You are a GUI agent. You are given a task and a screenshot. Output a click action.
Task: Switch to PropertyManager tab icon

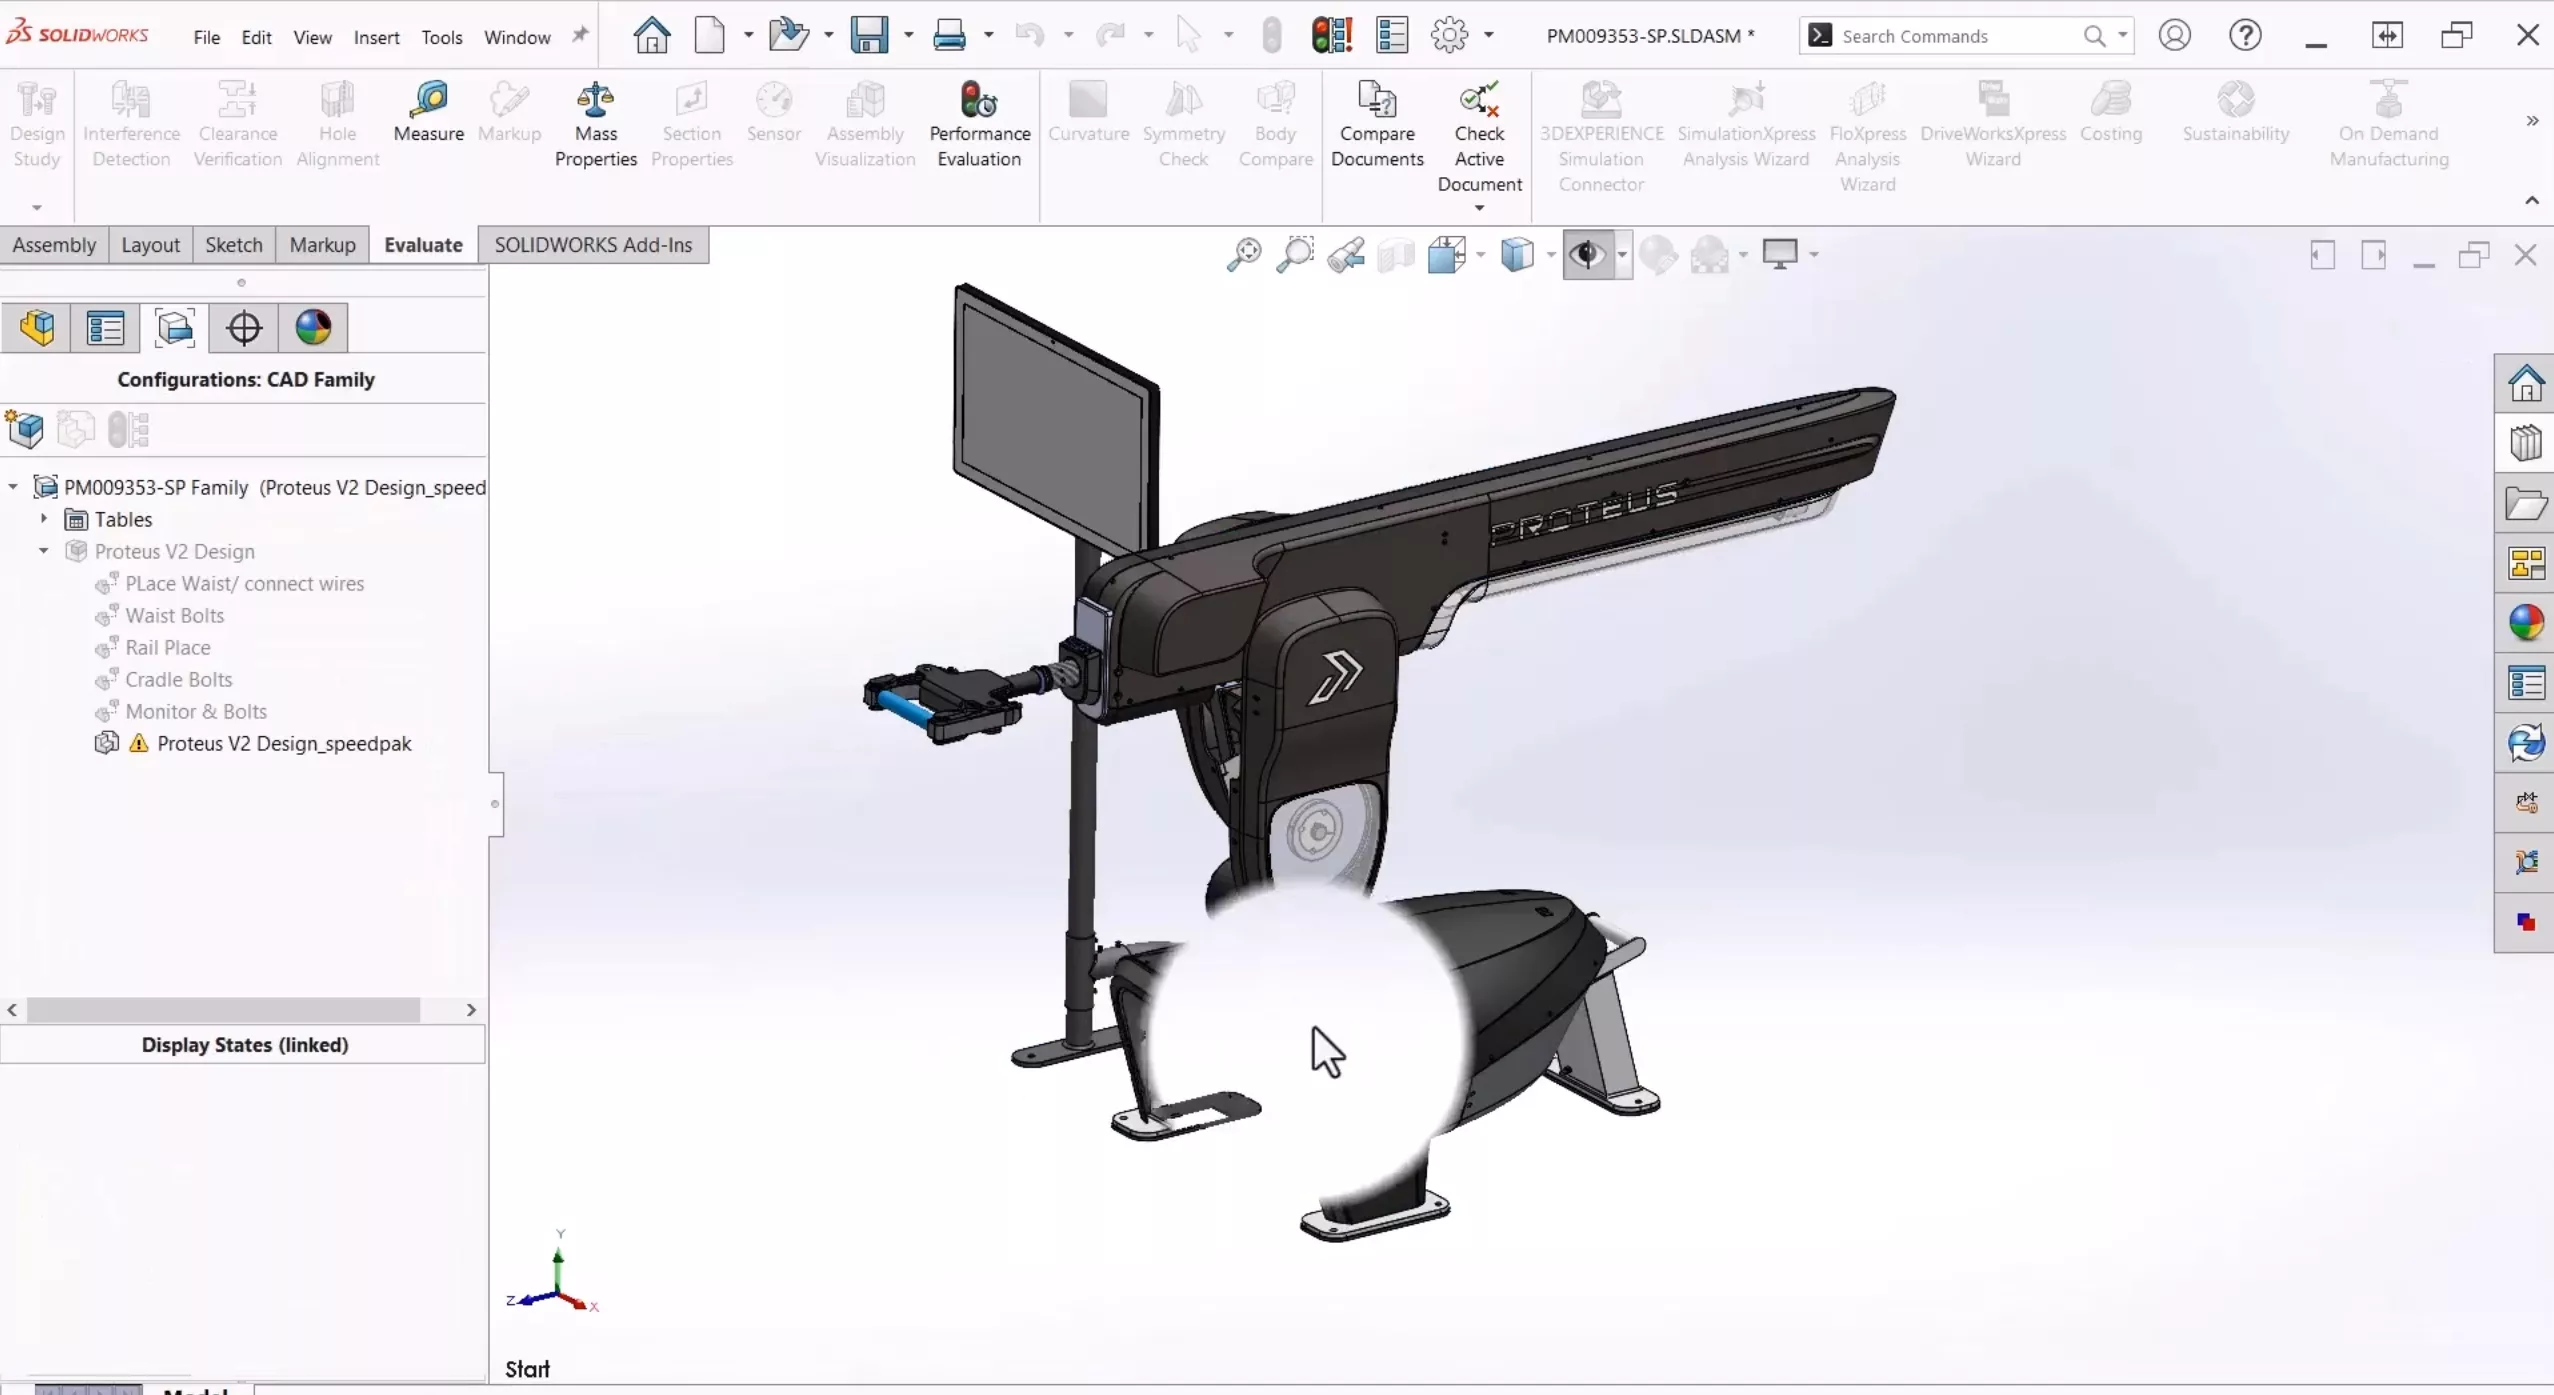tap(105, 328)
